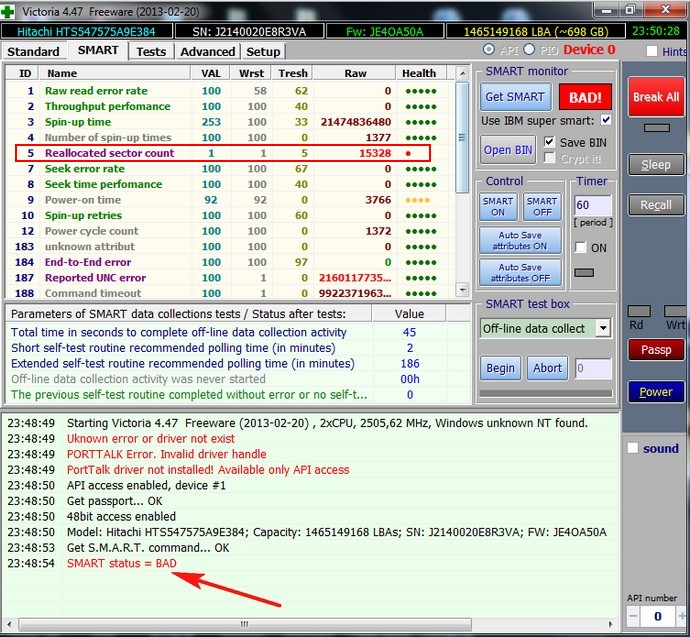
Task: Turn SMART ON in Control panel
Action: coord(498,206)
